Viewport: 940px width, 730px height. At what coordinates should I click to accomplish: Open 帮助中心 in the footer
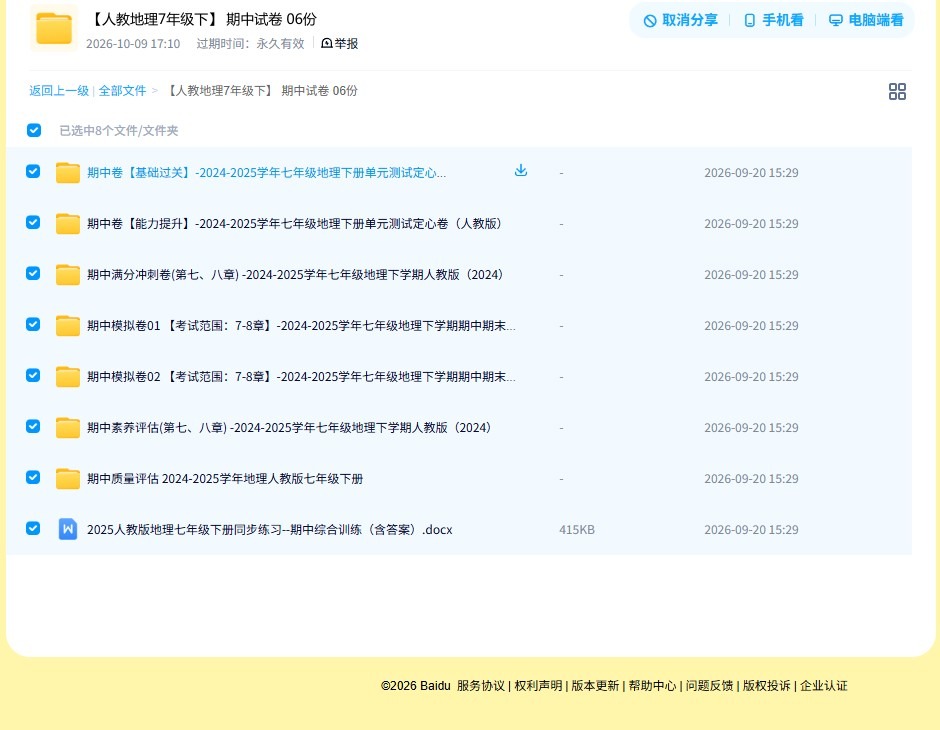tap(652, 686)
